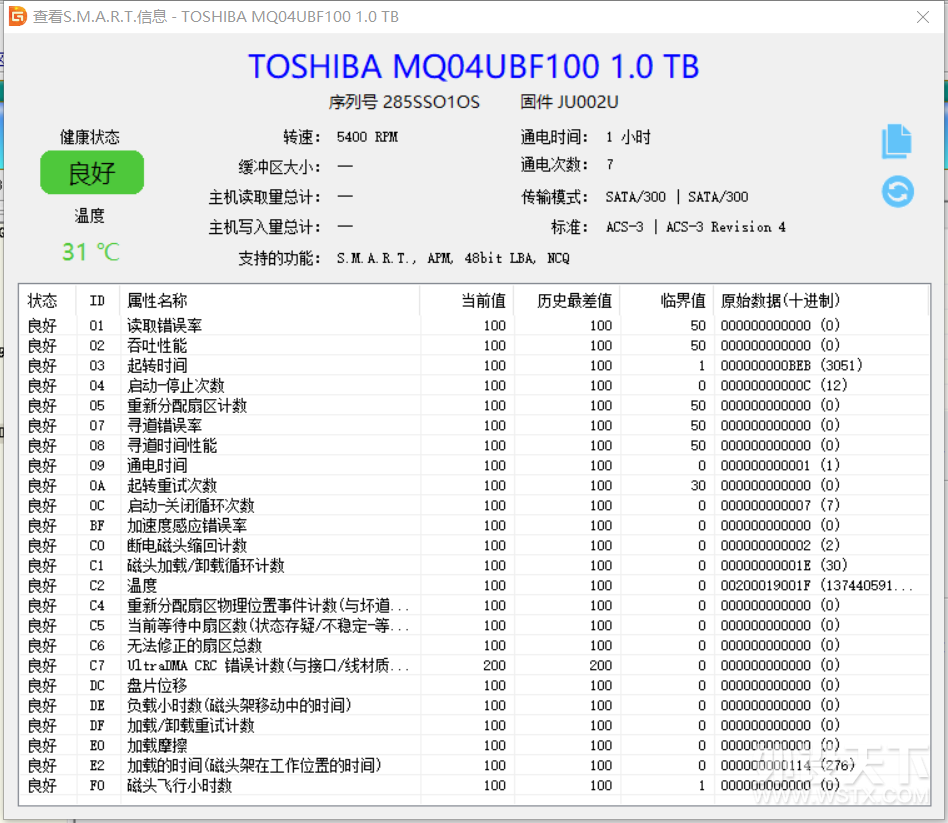The height and width of the screenshot is (823, 948).
Task: Click the SATA/300 | SATA/300 transfer mode value
Action: [x=677, y=197]
